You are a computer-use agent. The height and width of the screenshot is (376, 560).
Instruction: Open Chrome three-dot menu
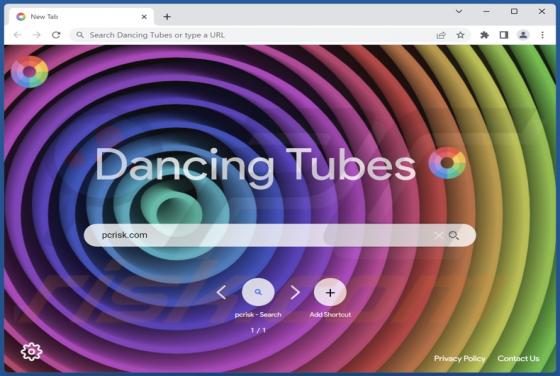coord(542,35)
